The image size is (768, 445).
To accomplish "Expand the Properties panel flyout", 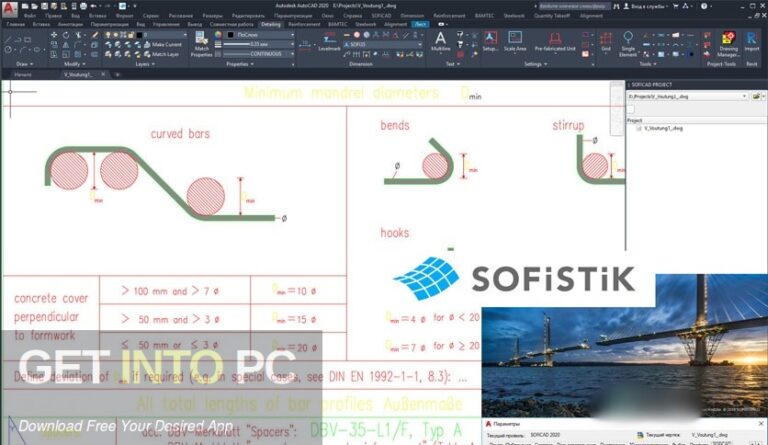I will coord(240,64).
